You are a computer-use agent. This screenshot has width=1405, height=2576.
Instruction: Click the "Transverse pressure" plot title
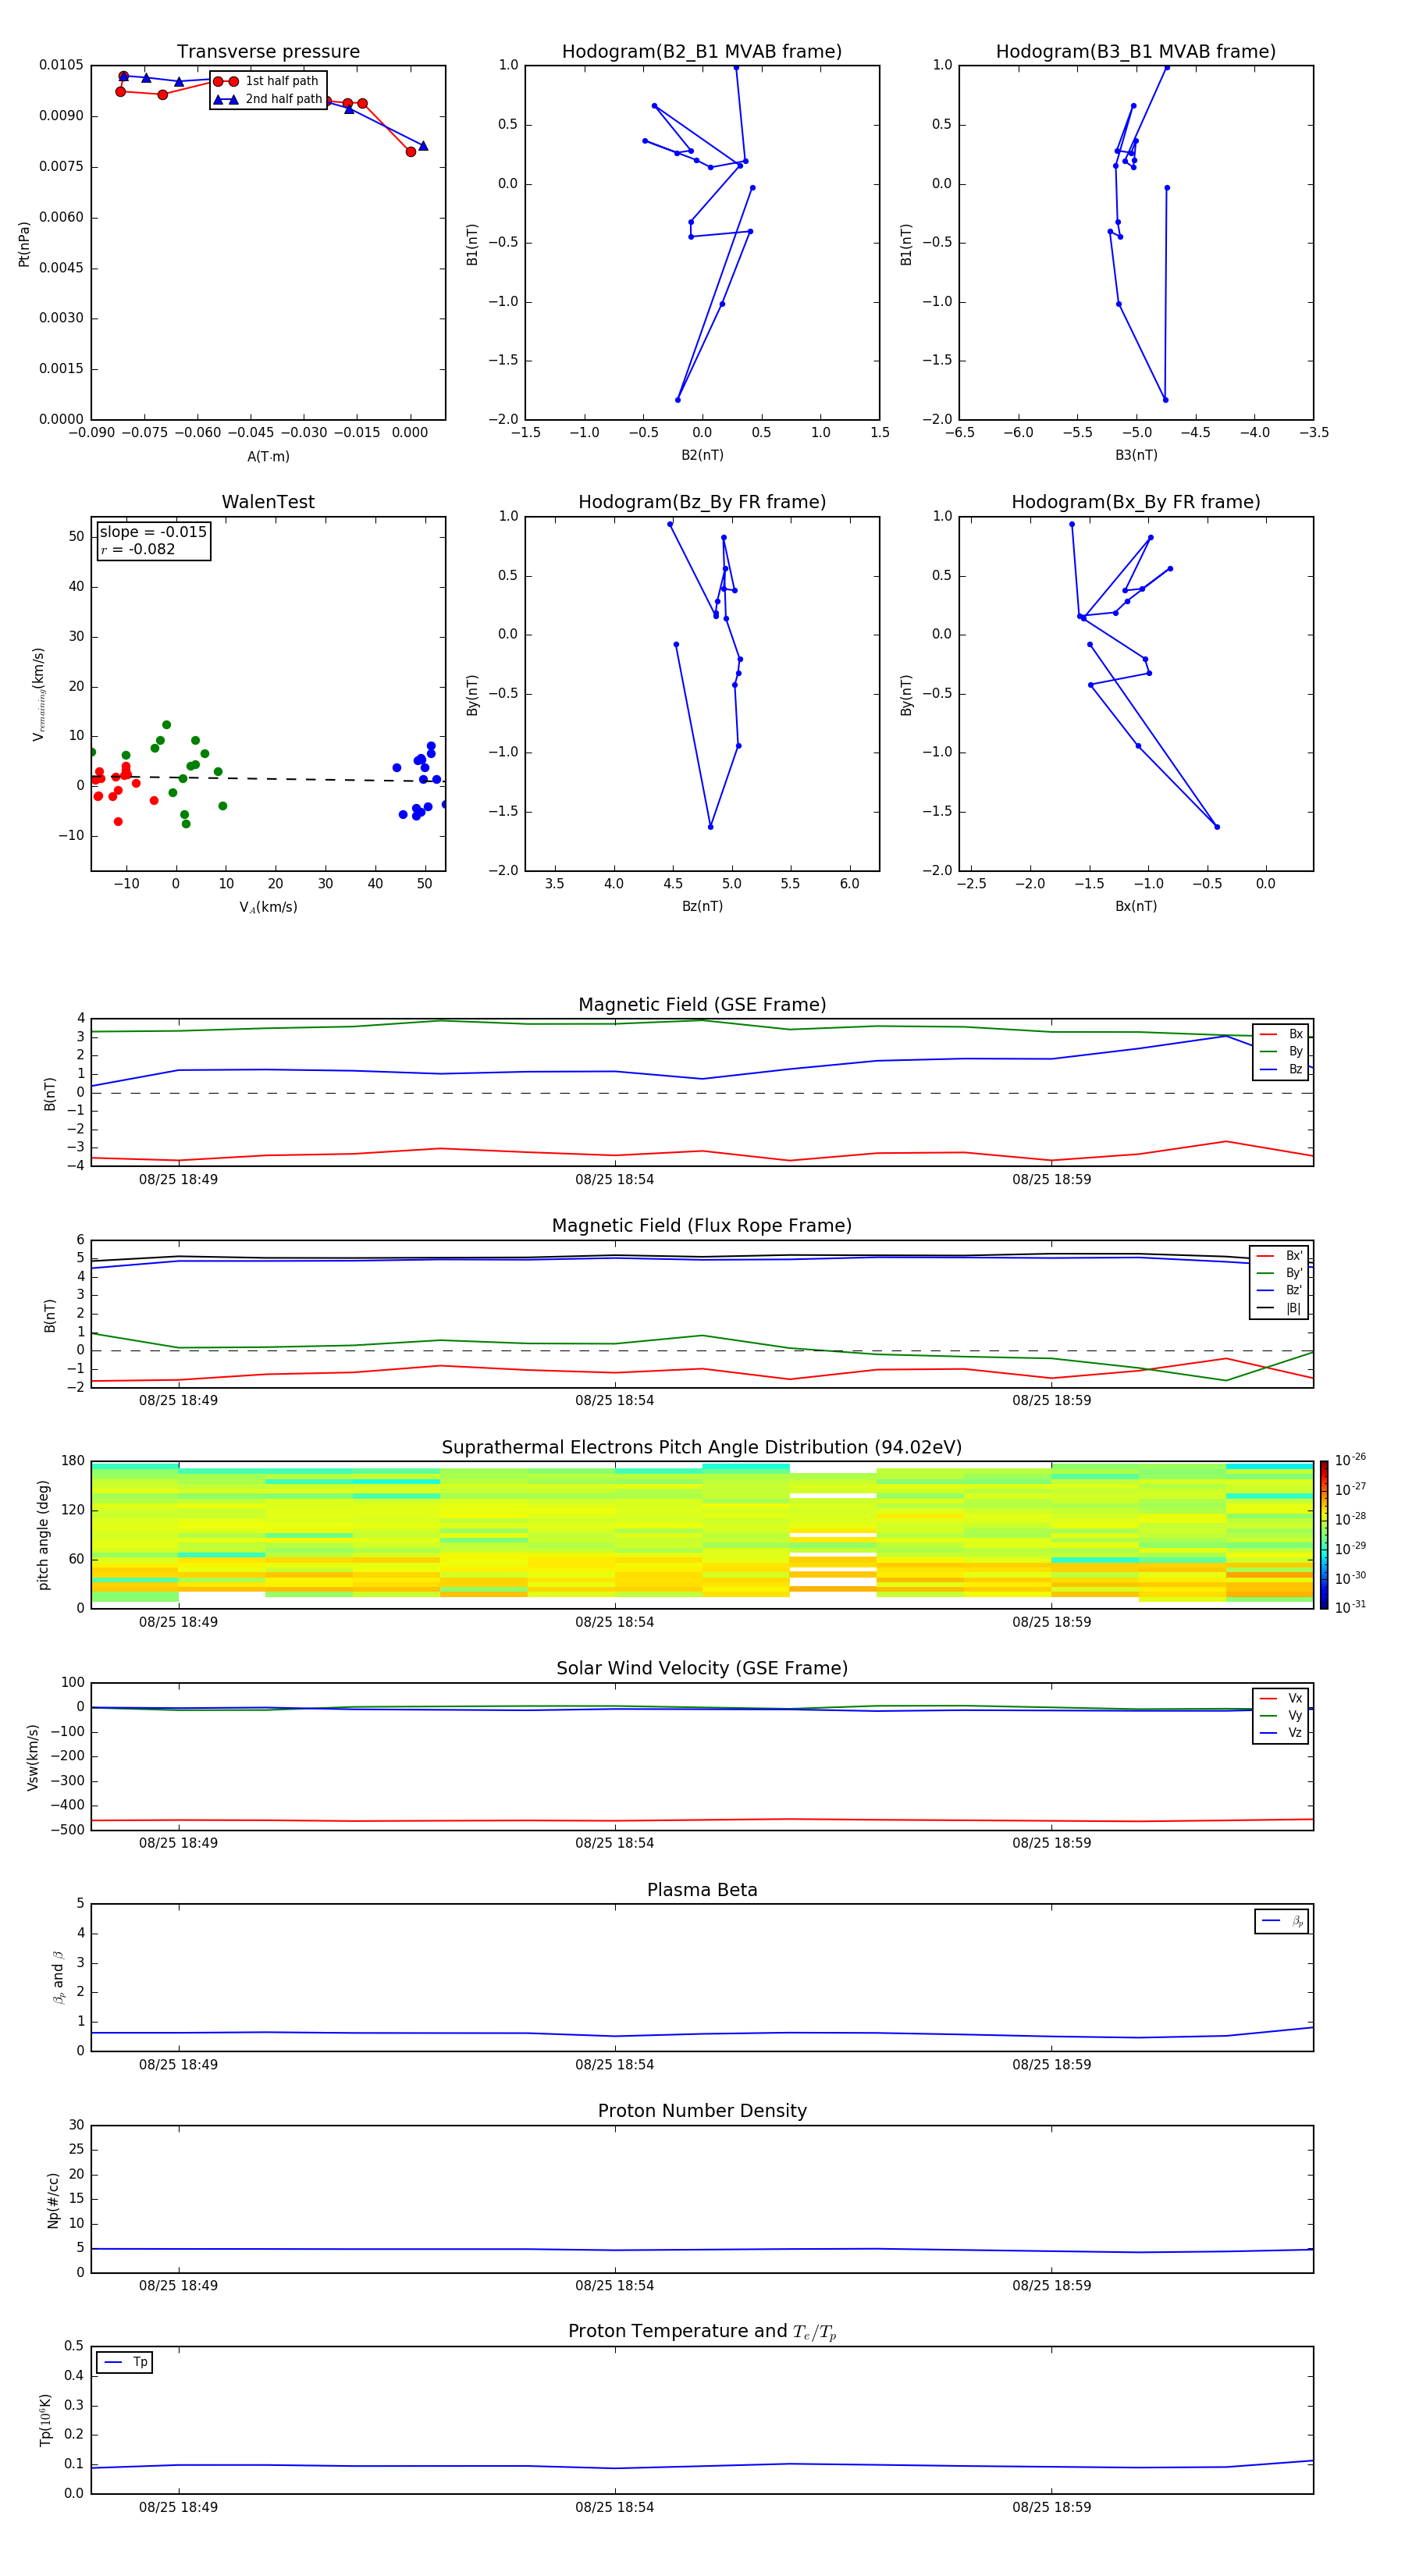[268, 52]
